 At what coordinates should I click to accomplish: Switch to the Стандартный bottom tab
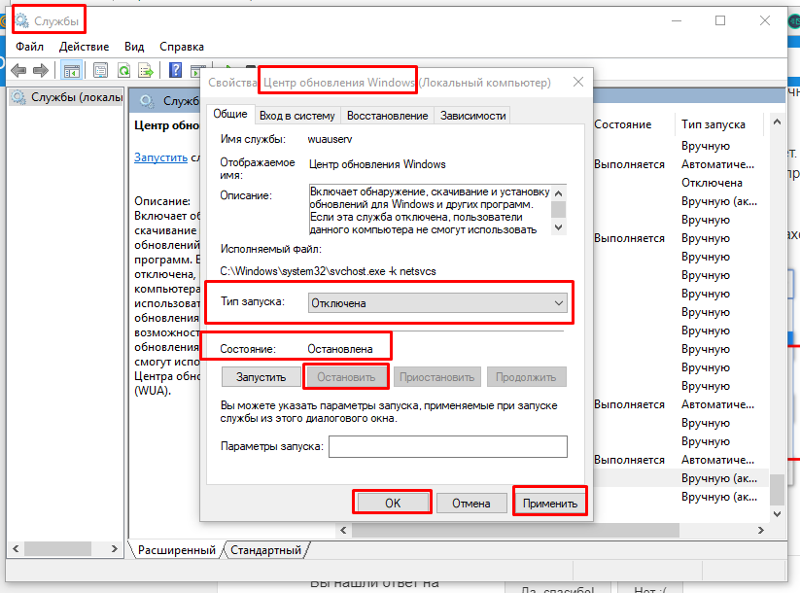(x=265, y=550)
